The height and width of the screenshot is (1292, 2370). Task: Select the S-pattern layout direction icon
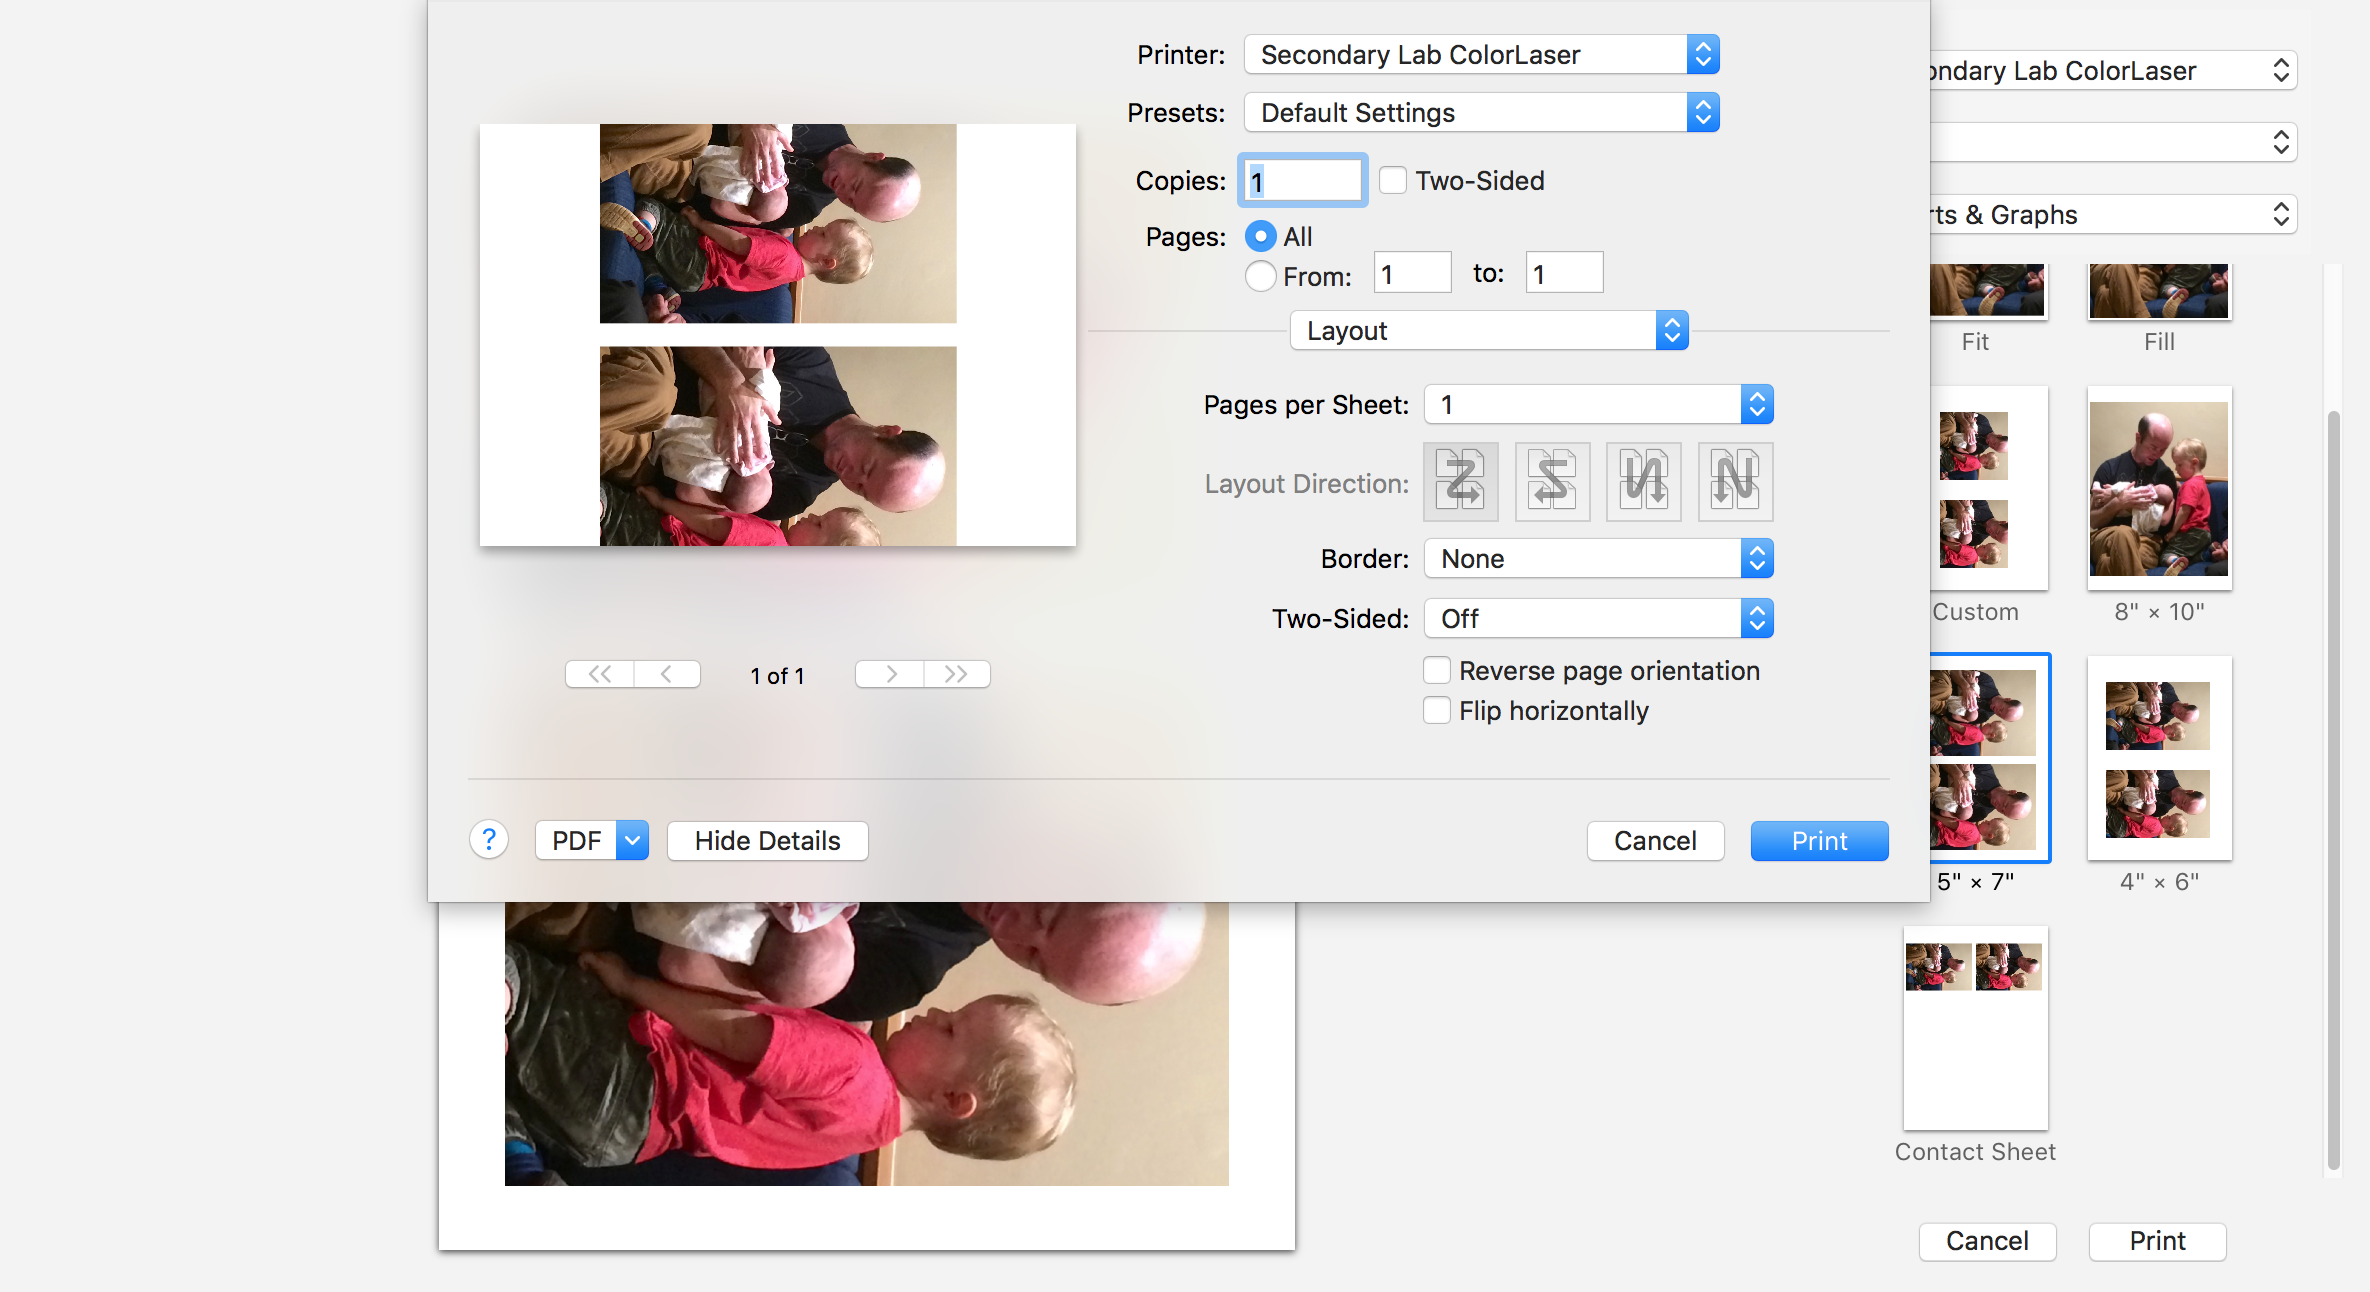coord(1552,481)
